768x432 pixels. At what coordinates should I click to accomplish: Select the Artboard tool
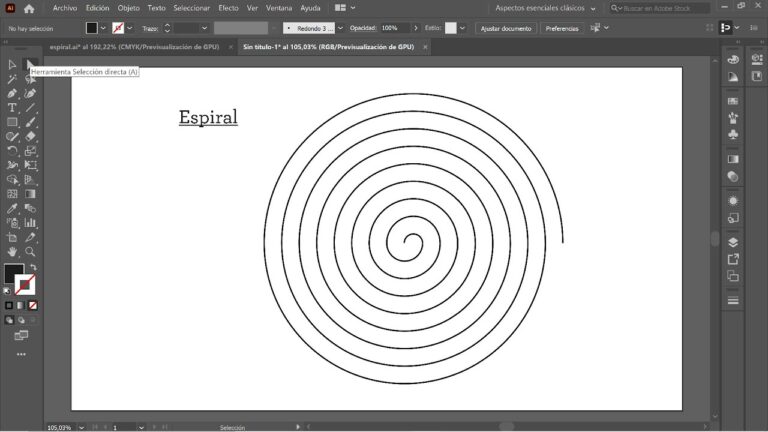[12, 238]
